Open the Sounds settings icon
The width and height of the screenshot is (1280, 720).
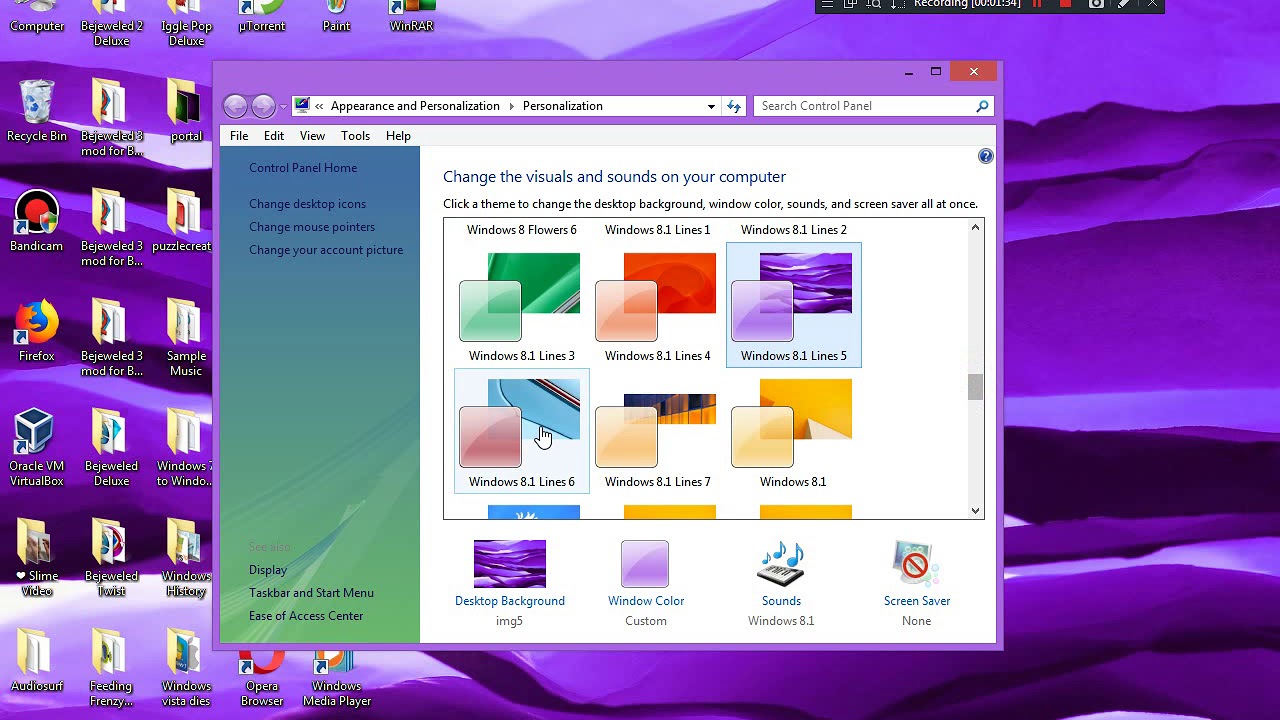(x=781, y=565)
